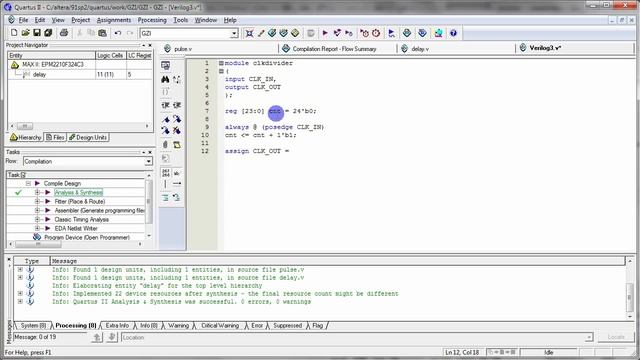This screenshot has height=360, width=640.
Task: Click the blue Start Simulation toolbar icon
Action: (x=391, y=33)
